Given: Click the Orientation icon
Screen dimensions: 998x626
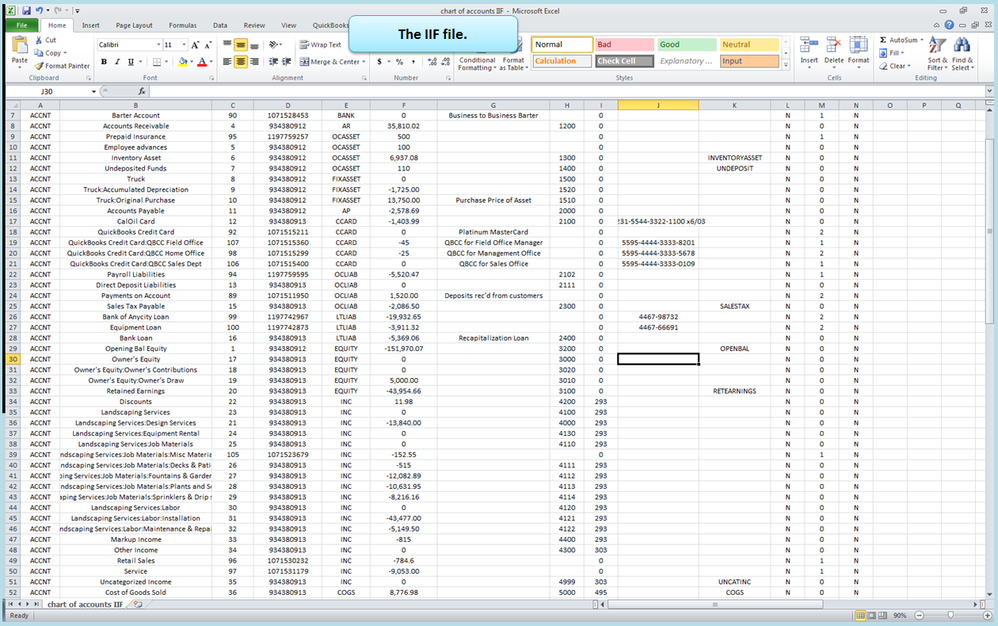Looking at the screenshot, I should pyautogui.click(x=274, y=45).
